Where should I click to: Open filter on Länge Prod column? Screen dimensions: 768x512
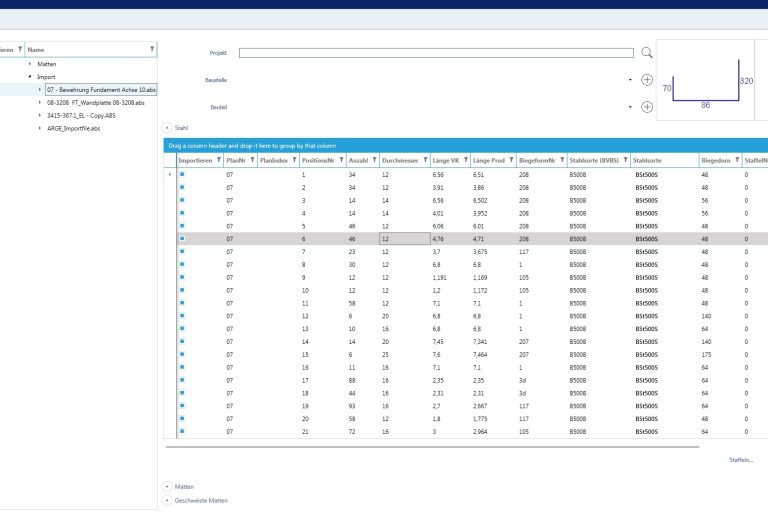[x=510, y=160]
